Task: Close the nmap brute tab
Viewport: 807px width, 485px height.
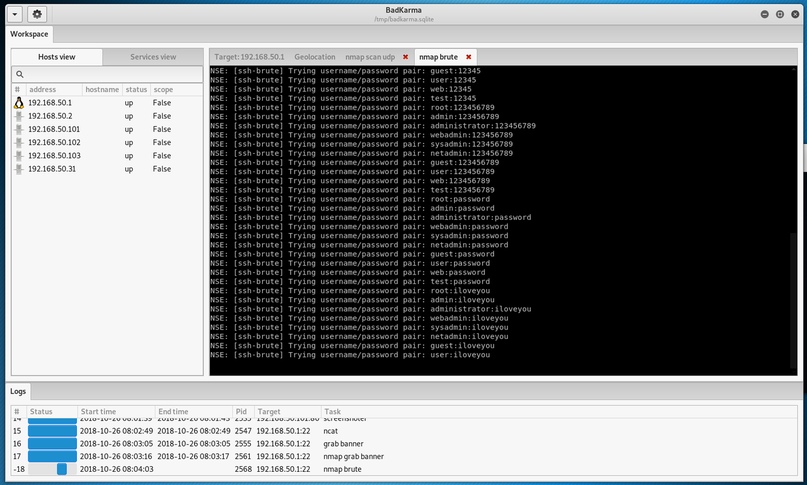Action: (468, 57)
